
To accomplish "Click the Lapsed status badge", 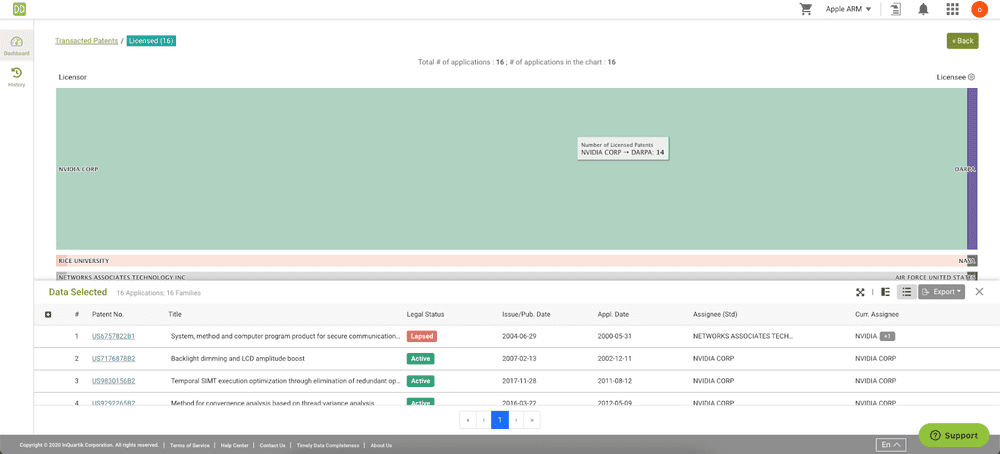I will (x=422, y=336).
